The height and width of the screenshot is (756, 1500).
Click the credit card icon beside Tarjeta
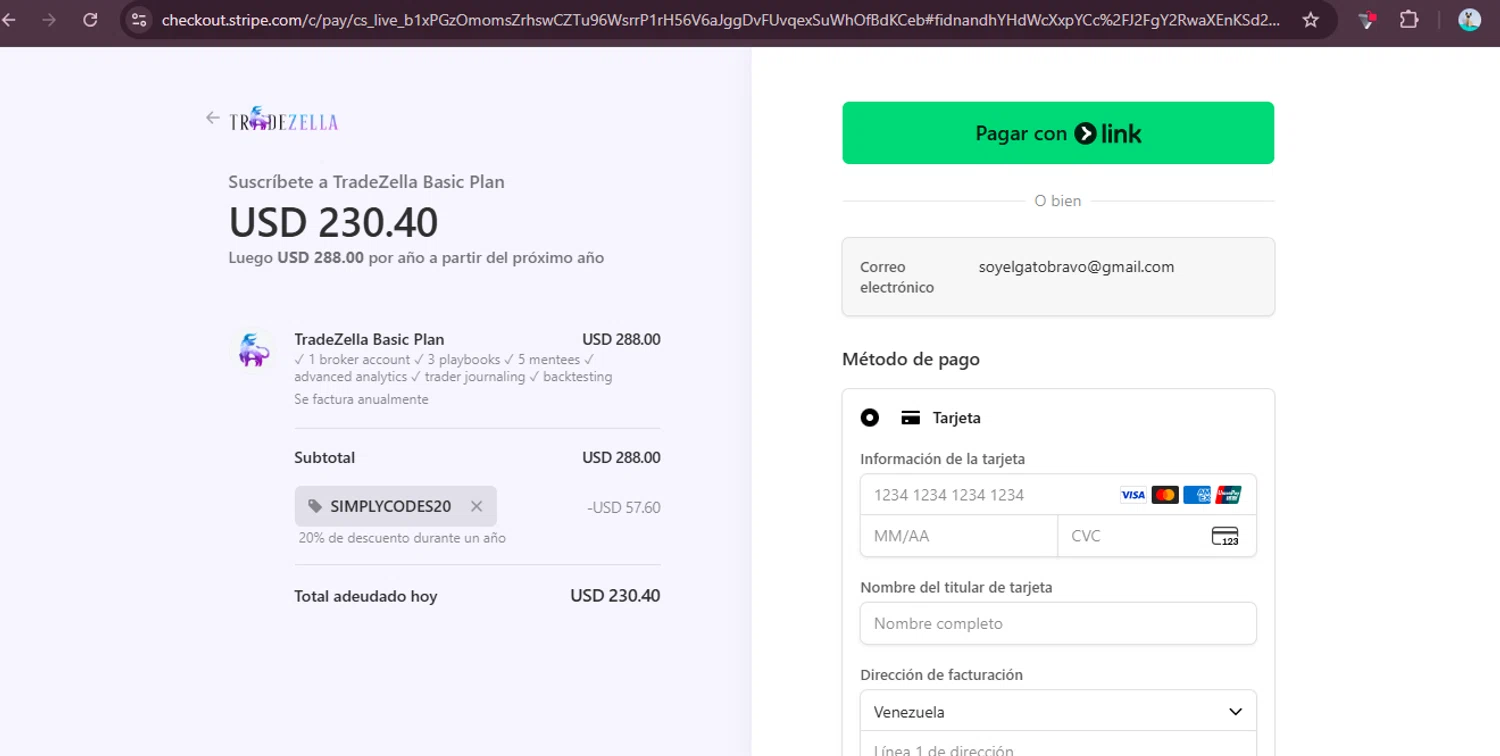coord(910,418)
